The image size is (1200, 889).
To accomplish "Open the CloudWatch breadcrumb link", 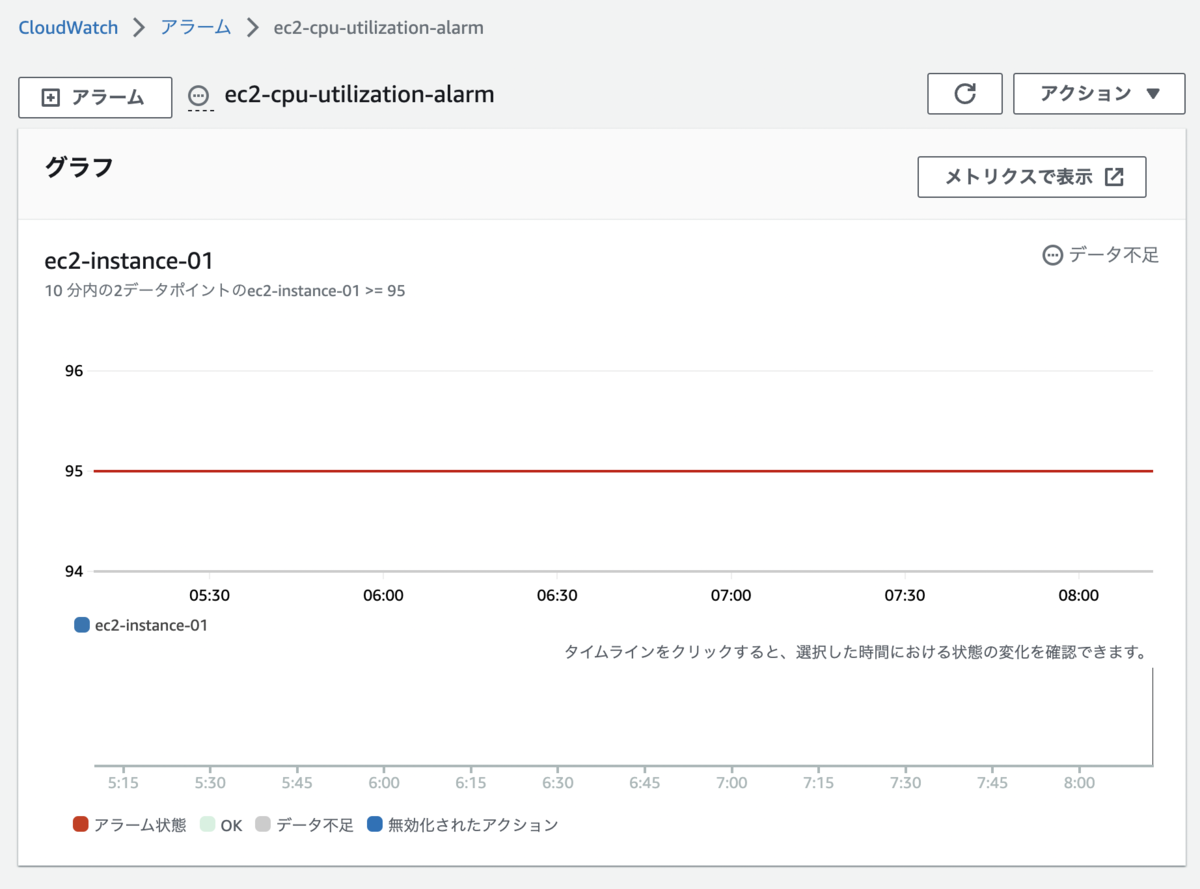I will [x=68, y=28].
